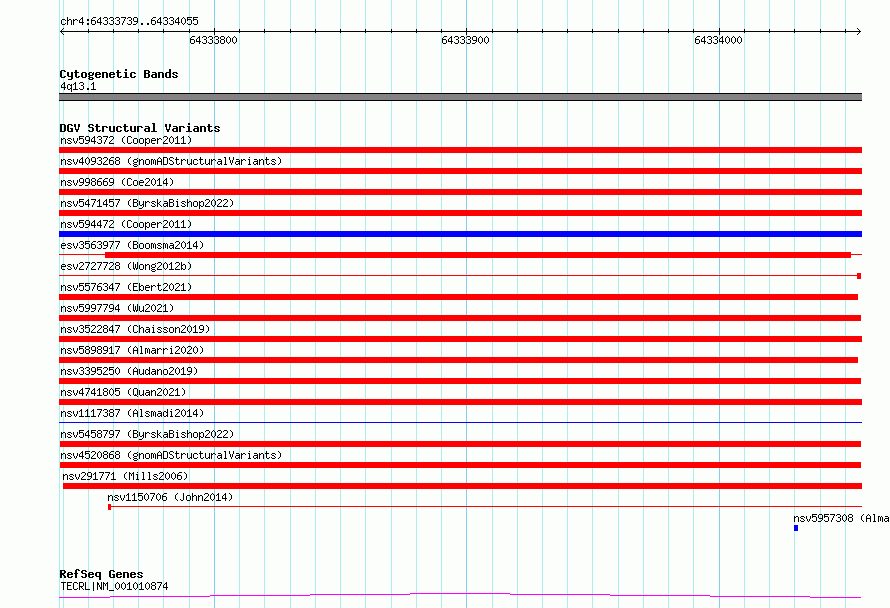890x608 pixels.
Task: Select the nsv4093268 gnomADStructuralVariants label
Action: tap(171, 161)
